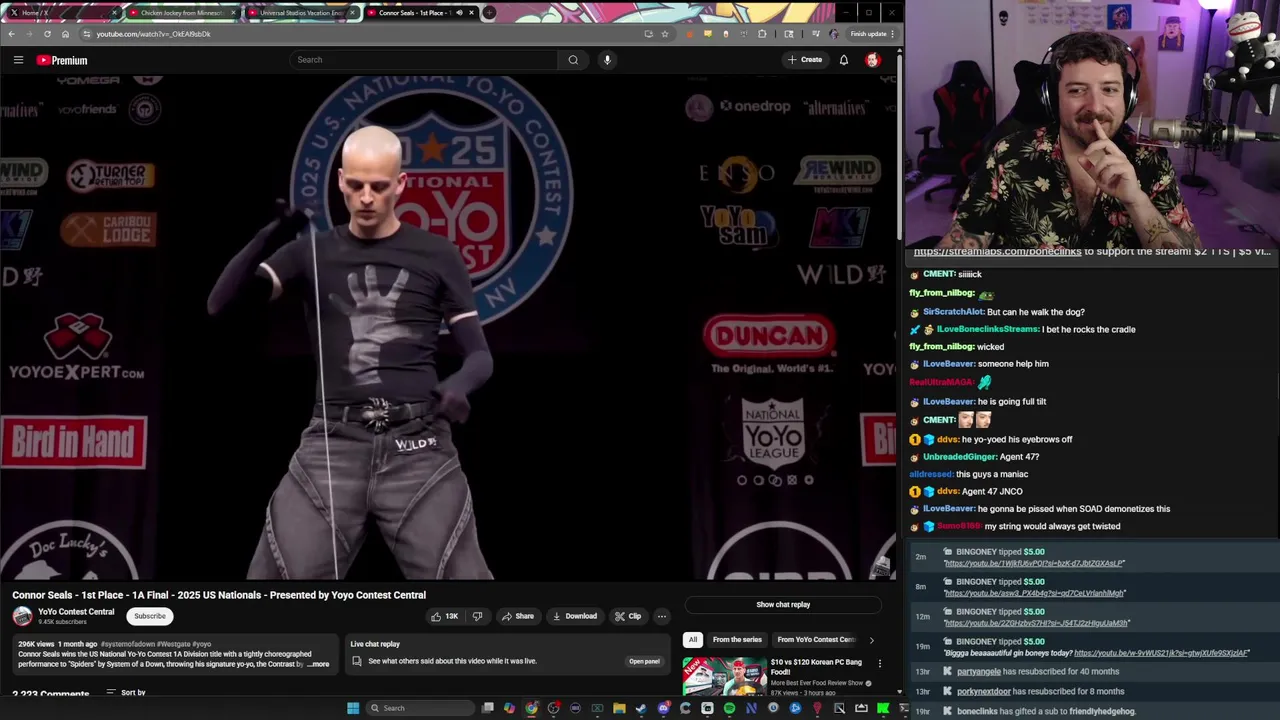Open the Windows Start menu
1280x720 pixels.
point(352,708)
